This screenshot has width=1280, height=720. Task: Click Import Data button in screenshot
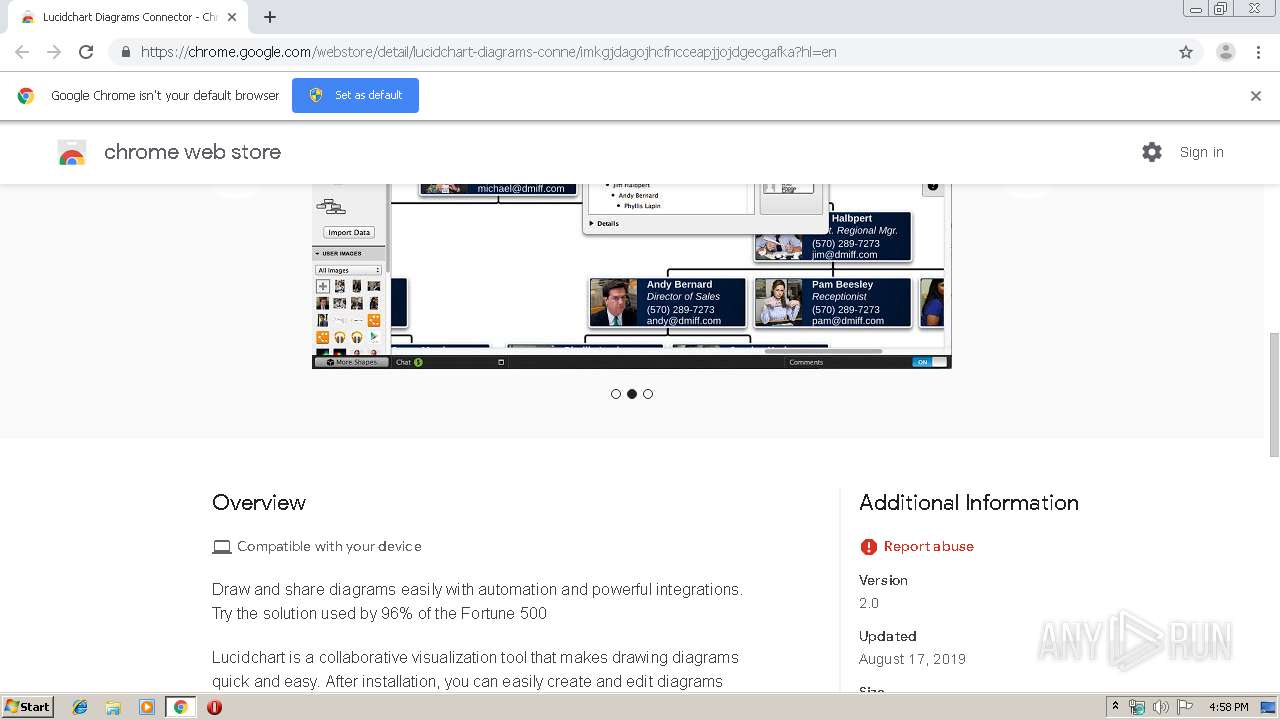(349, 232)
